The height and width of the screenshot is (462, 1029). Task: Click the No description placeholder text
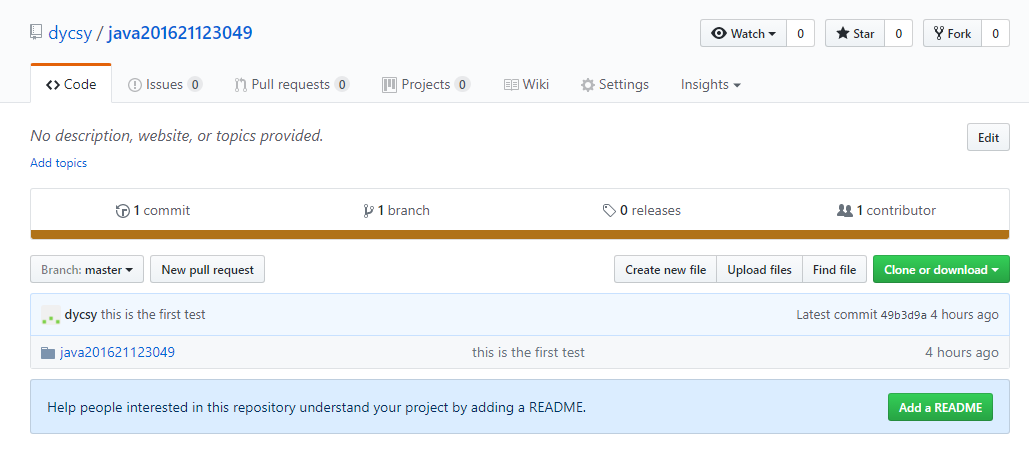[177, 136]
